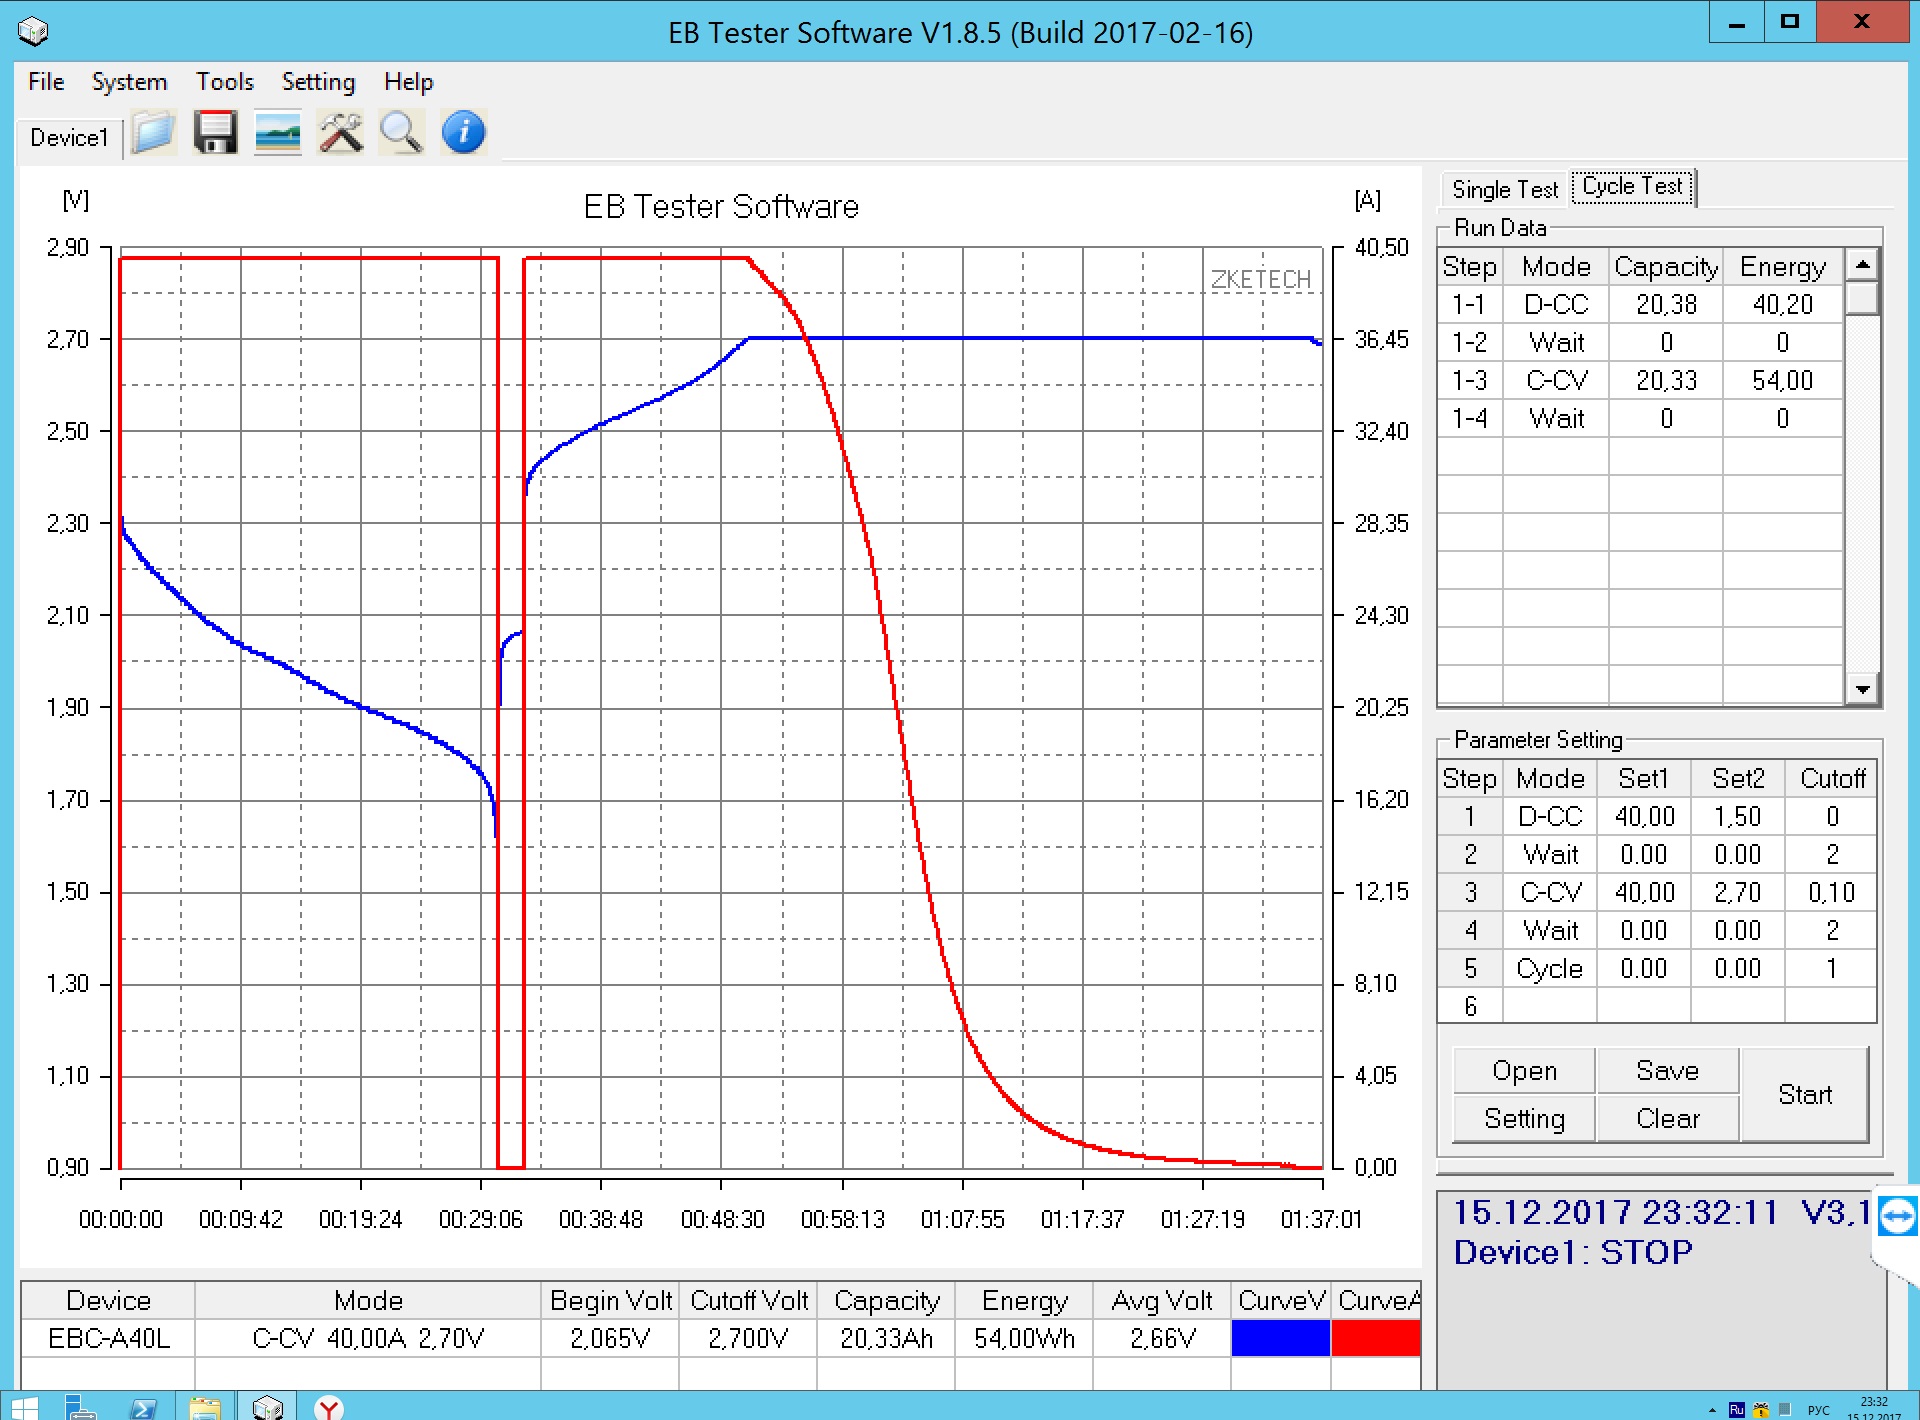The height and width of the screenshot is (1420, 1920).
Task: Select the Cycle Test tab
Action: [1632, 187]
